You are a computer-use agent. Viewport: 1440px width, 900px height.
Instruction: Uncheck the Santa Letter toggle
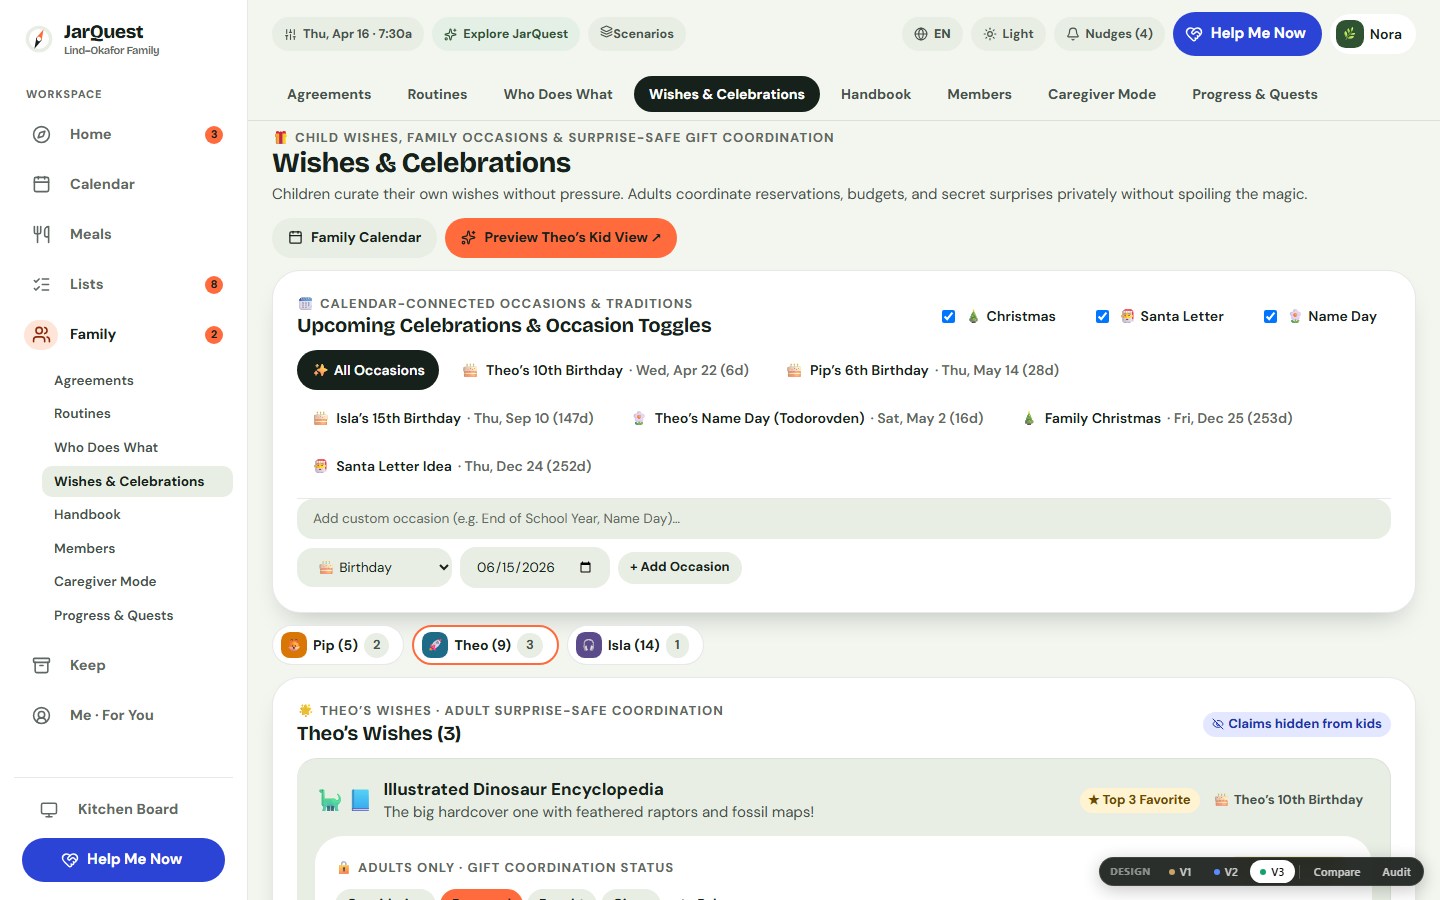[1102, 316]
